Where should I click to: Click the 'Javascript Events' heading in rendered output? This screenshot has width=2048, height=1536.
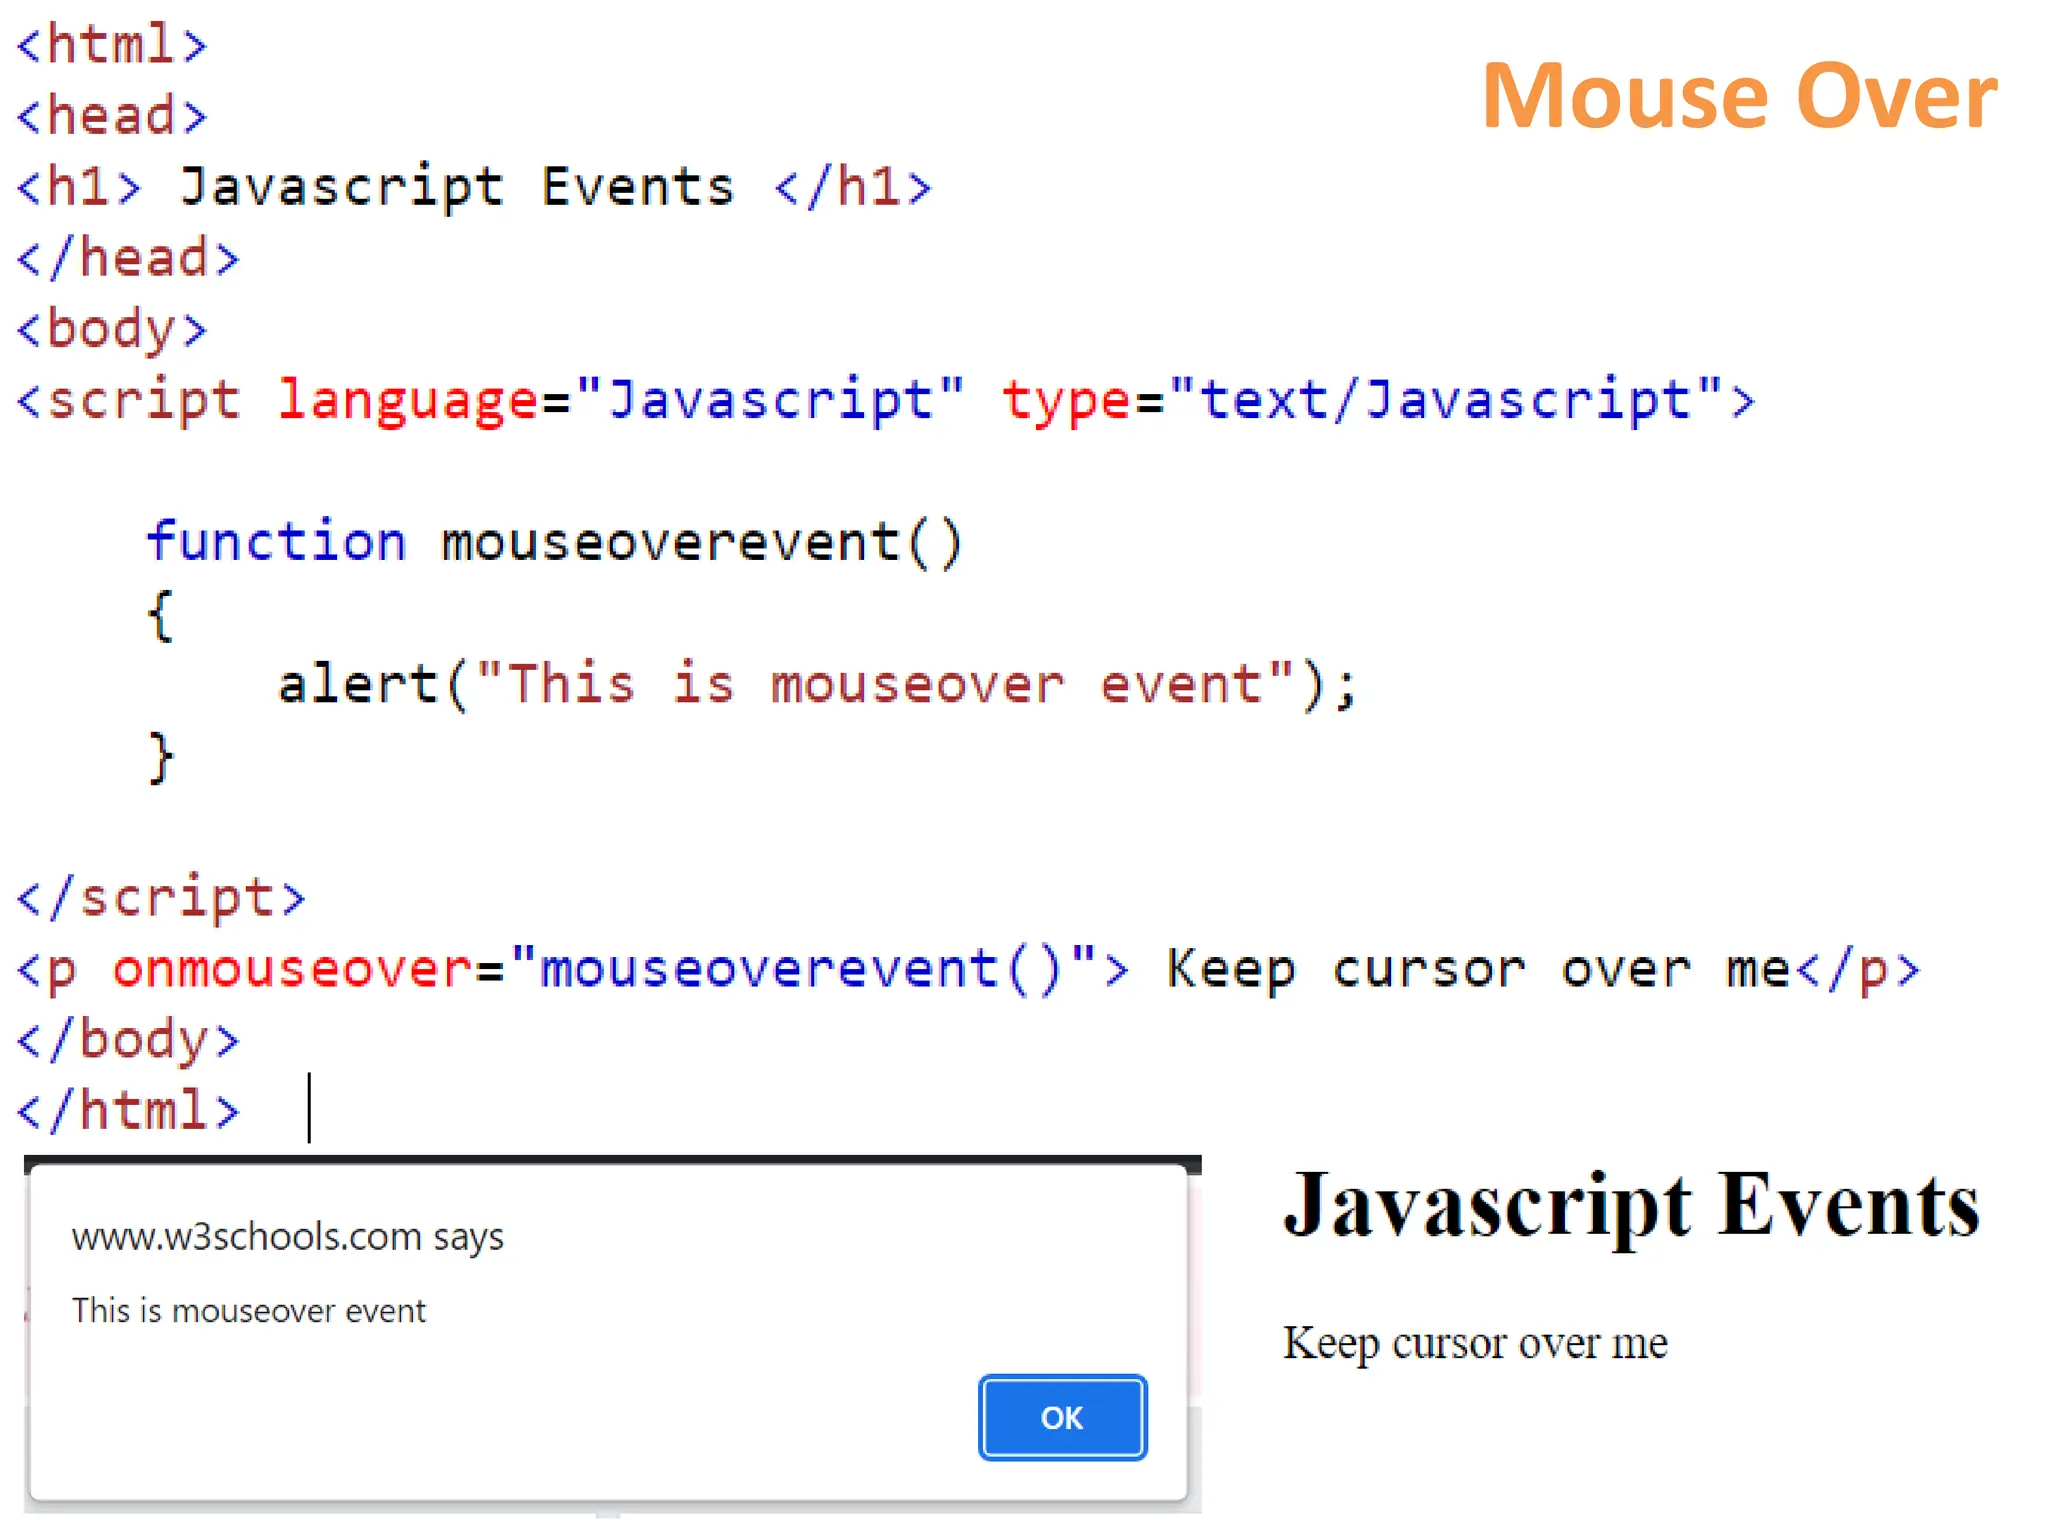point(1631,1206)
